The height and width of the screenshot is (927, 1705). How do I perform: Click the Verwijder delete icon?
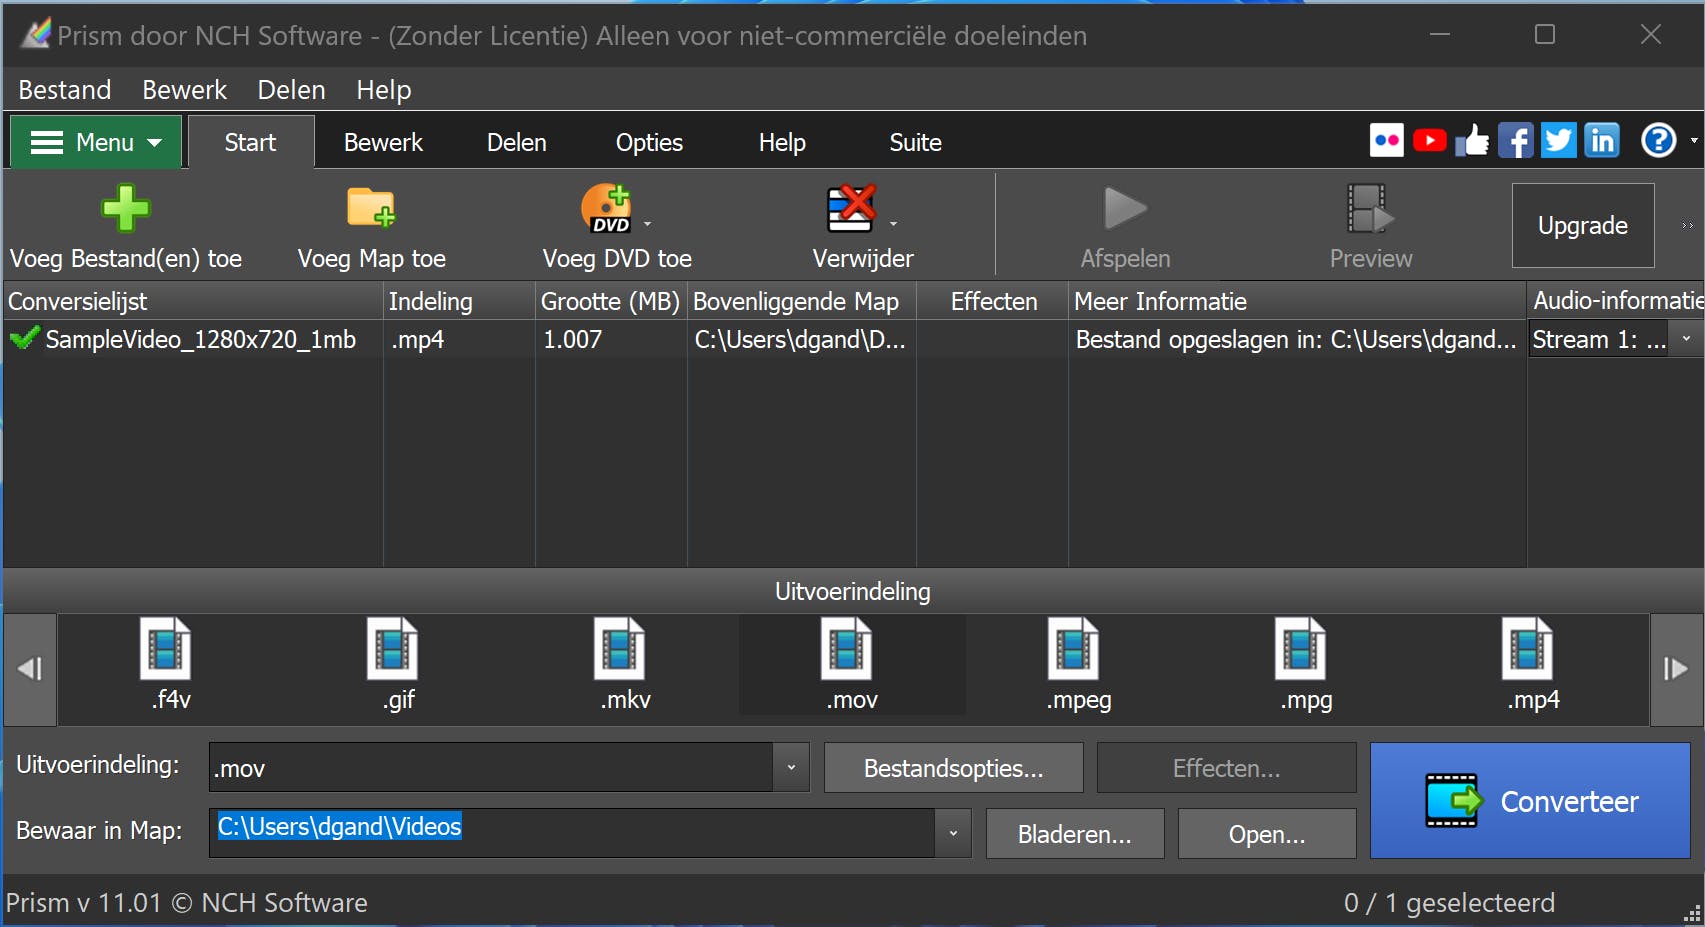851,208
